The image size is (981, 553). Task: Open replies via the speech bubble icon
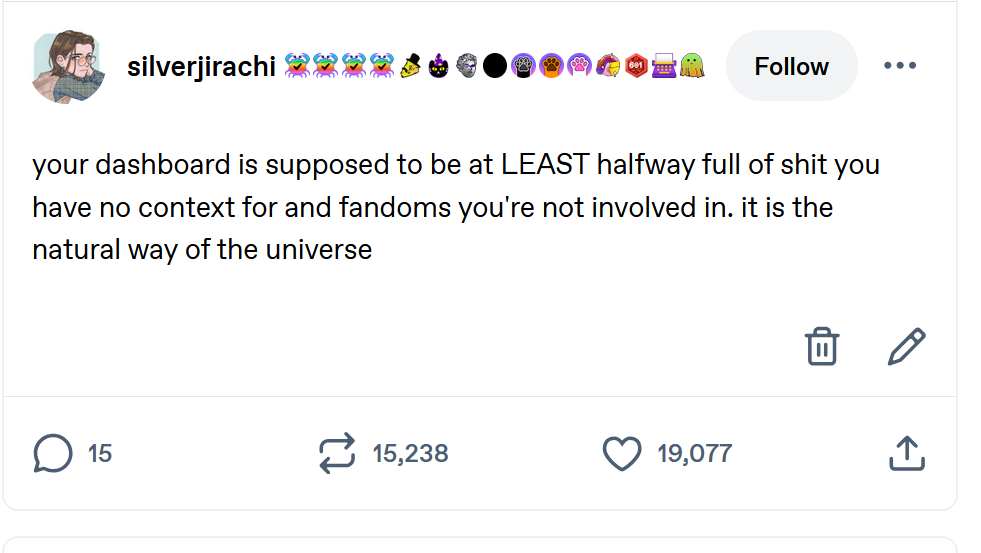(52, 453)
